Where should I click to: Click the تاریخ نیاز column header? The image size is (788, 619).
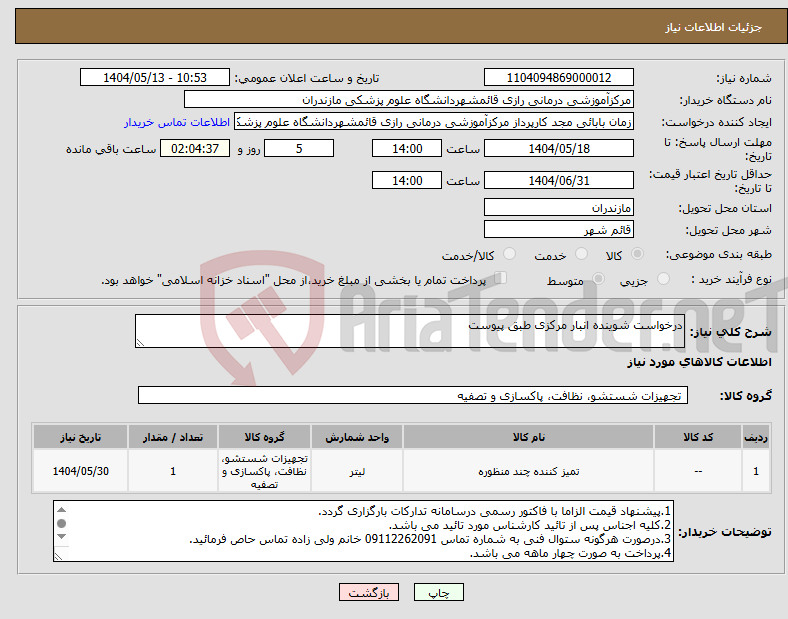coord(80,437)
